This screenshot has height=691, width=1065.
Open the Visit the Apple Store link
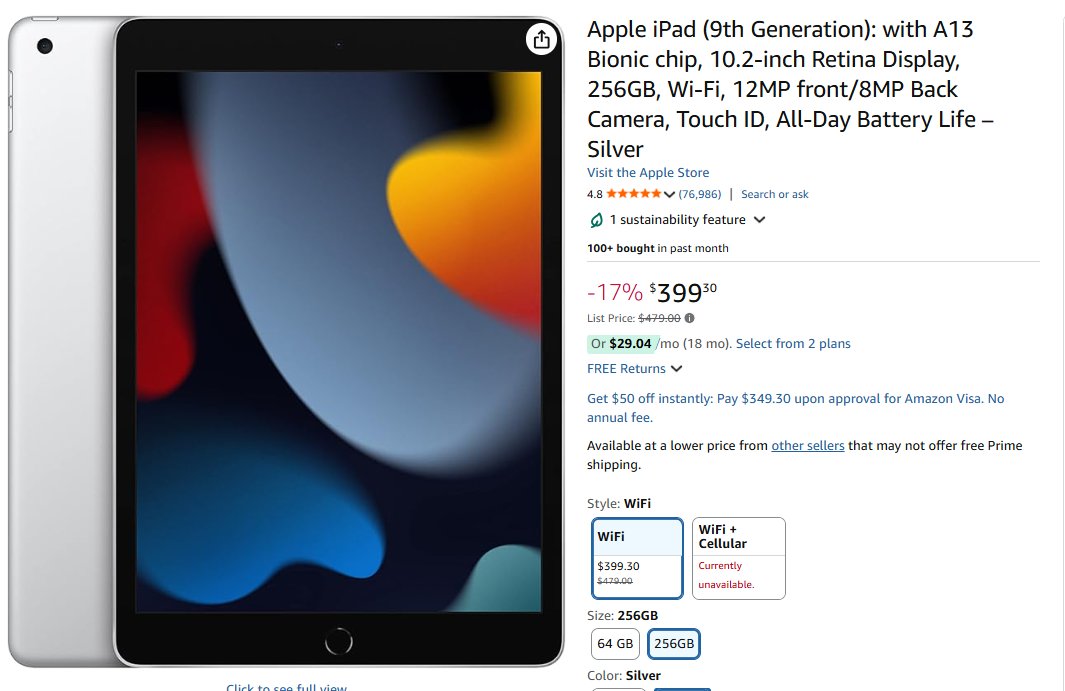648,173
